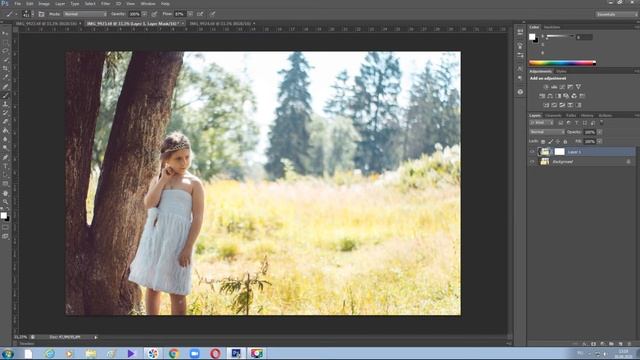
Task: Select the Move tool
Action: tap(5, 33)
